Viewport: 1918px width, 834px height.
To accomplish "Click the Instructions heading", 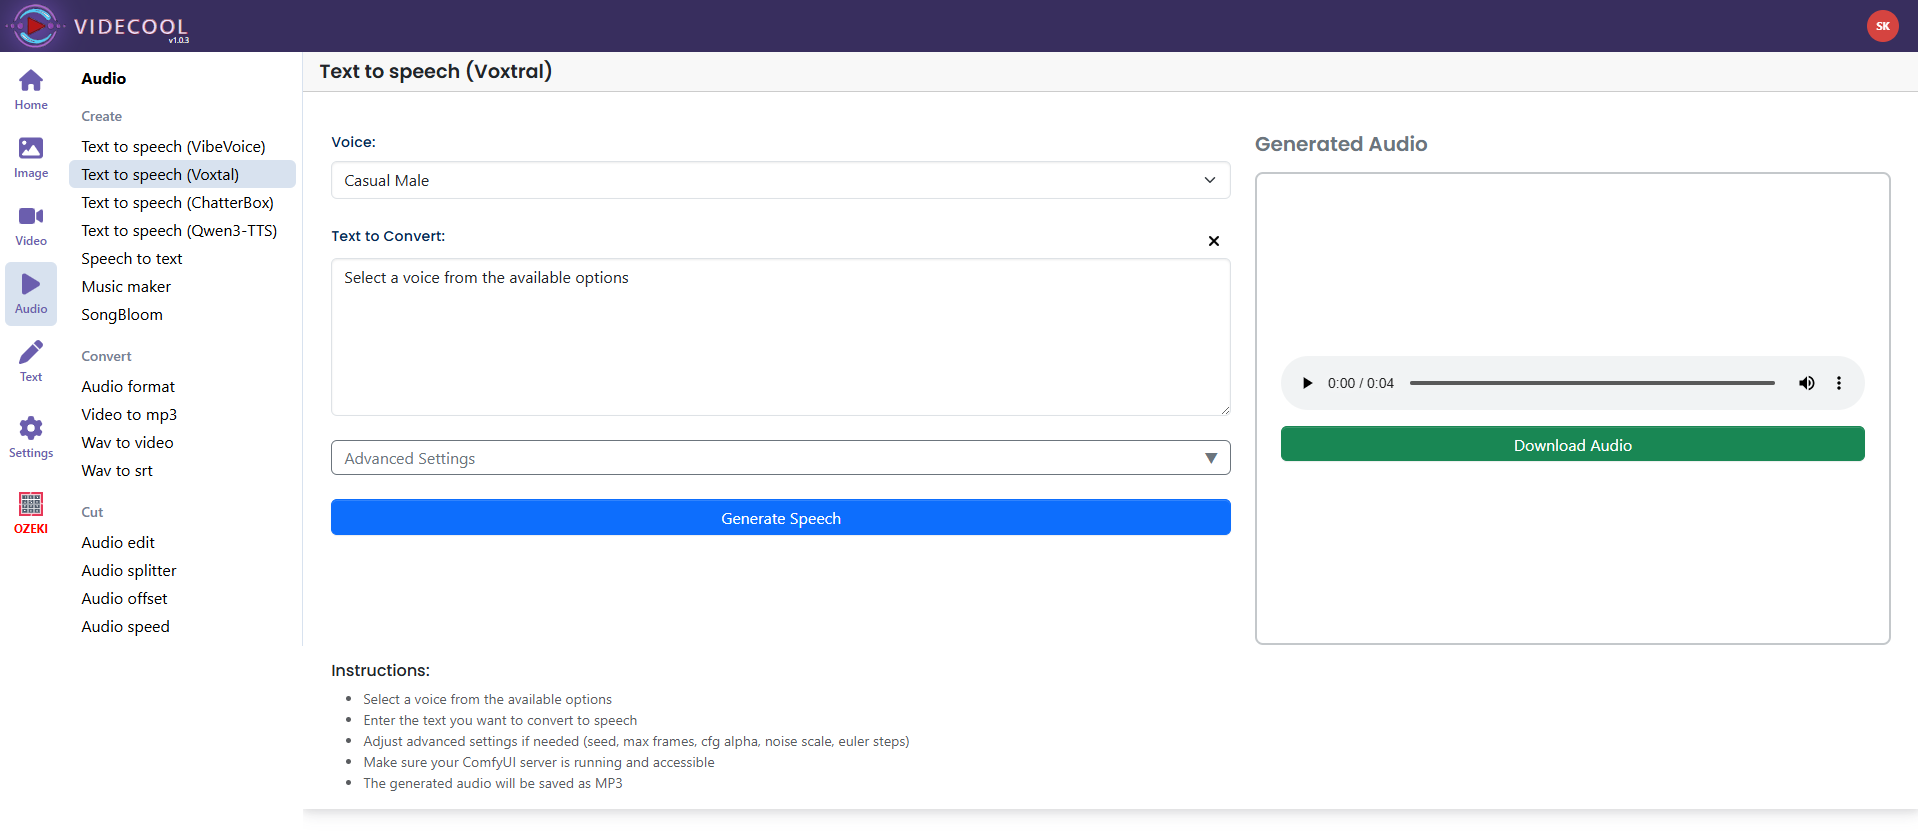I will pos(380,670).
